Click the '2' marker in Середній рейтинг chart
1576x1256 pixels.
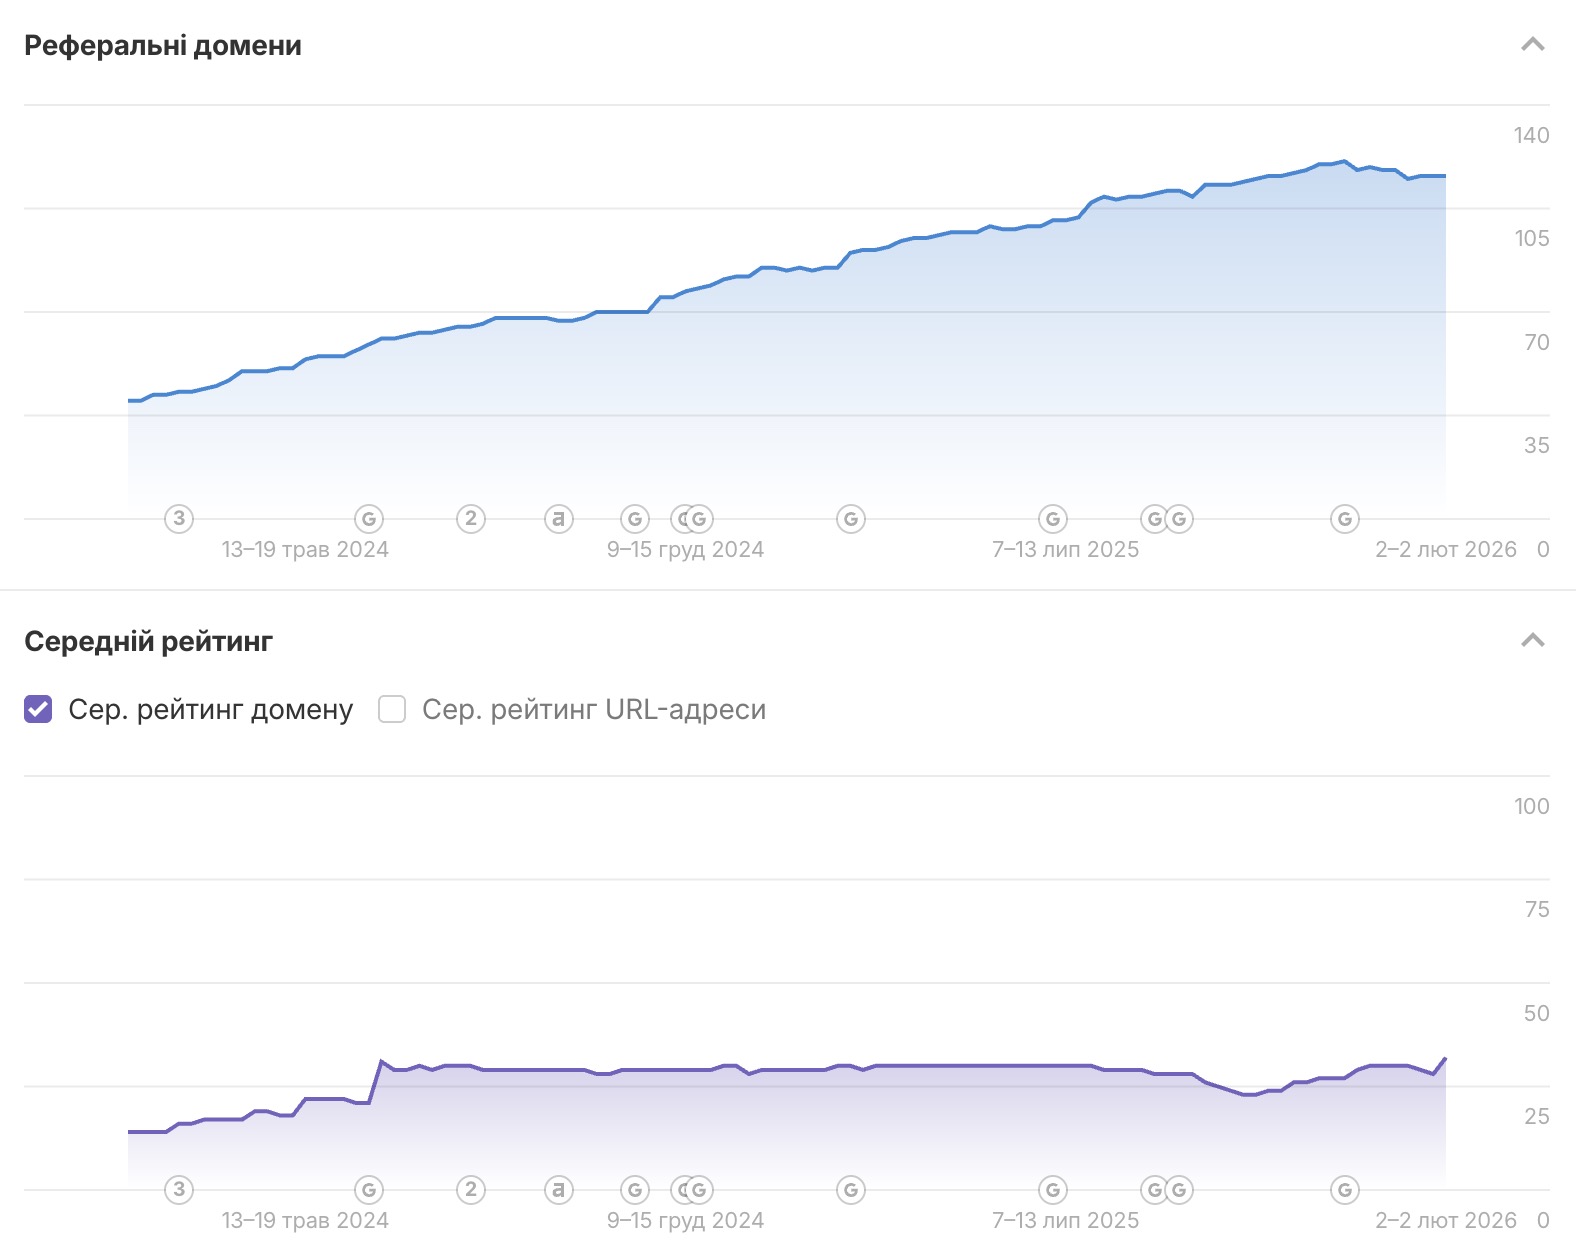click(x=471, y=1189)
